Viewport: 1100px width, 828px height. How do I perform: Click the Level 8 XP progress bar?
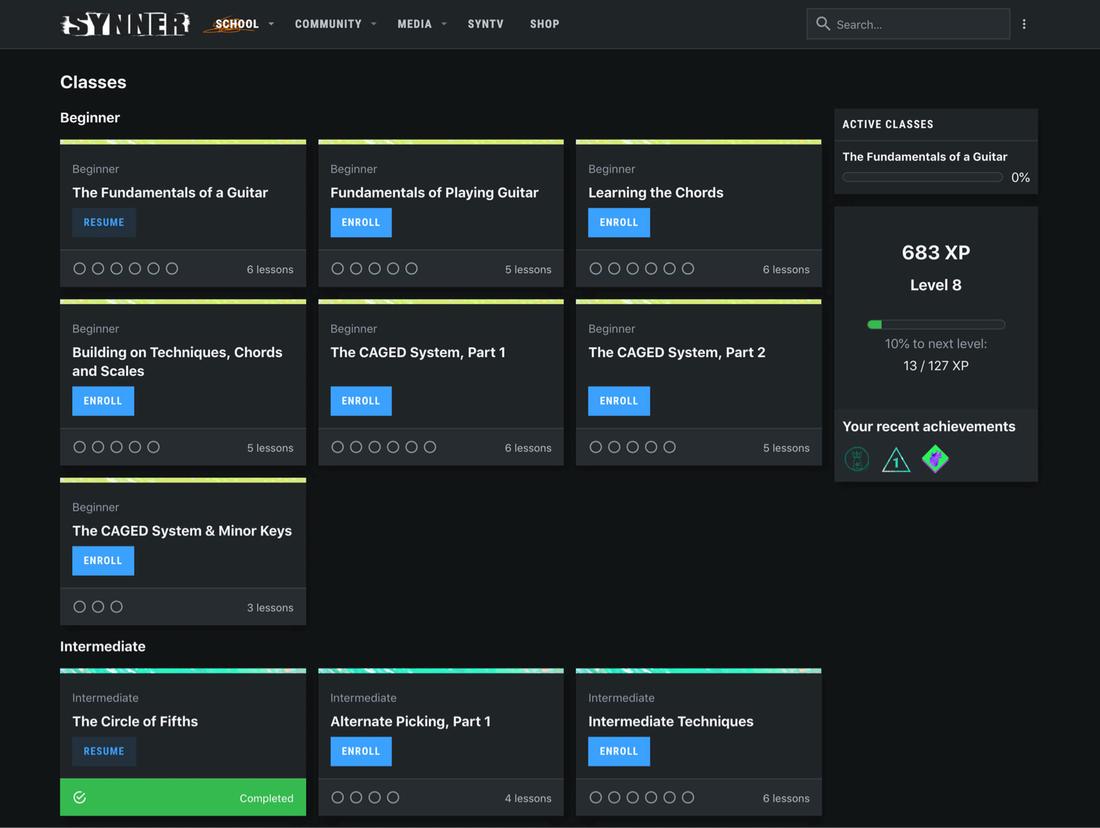(x=936, y=323)
